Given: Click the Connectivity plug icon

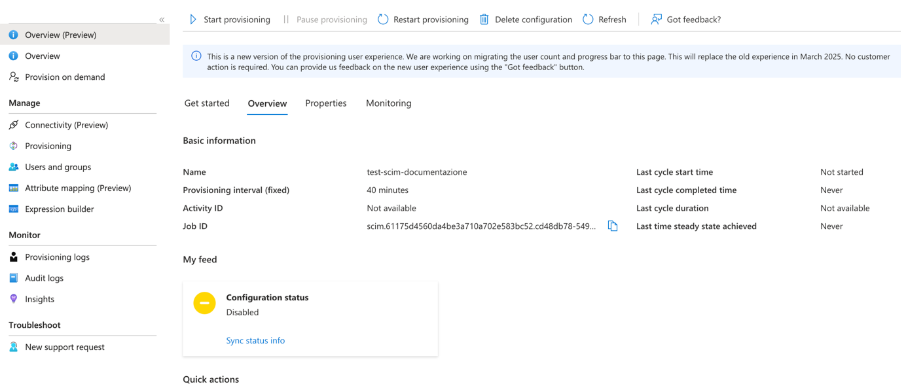Looking at the screenshot, I should [14, 125].
